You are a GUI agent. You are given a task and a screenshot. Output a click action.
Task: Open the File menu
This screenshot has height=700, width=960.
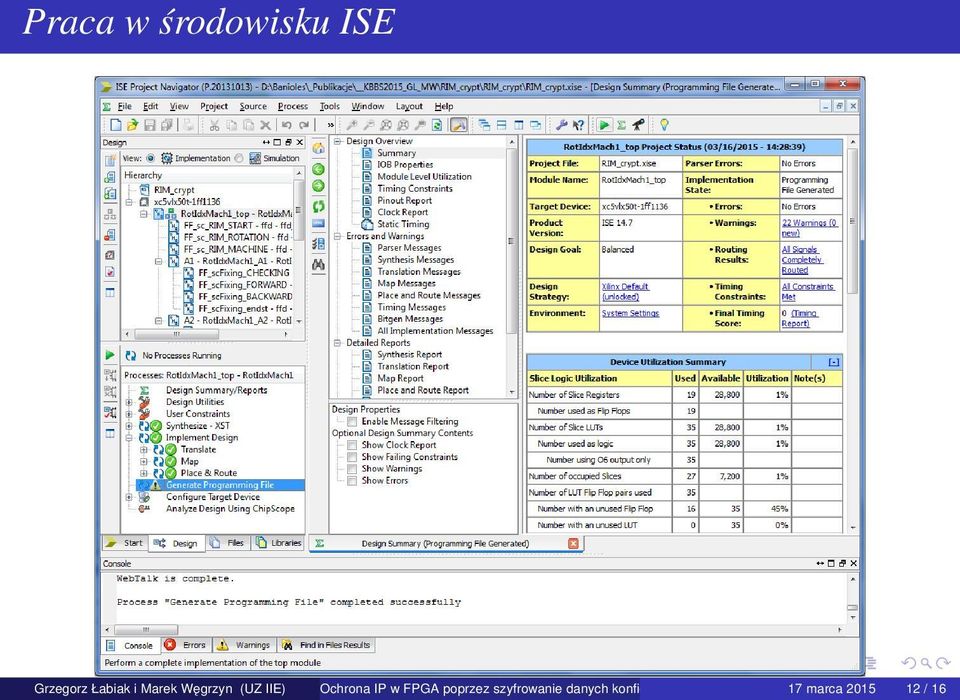point(124,106)
